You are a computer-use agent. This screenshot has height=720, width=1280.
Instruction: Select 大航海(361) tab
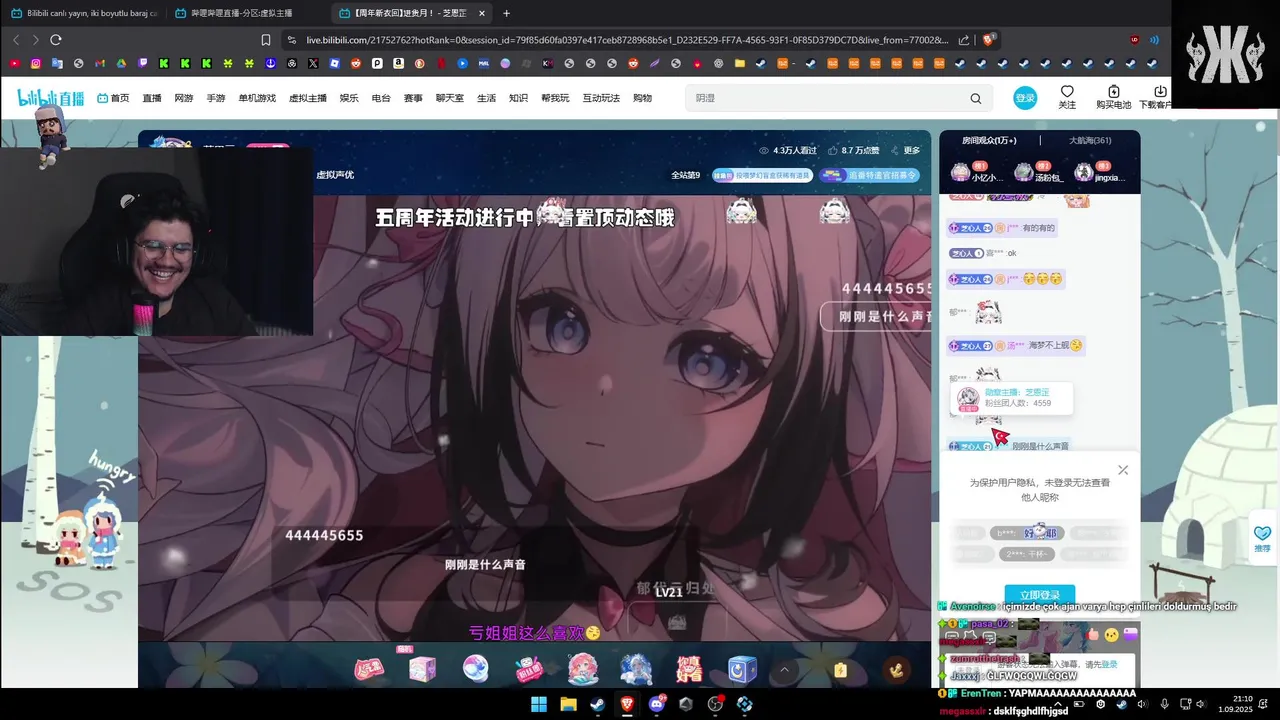point(1090,141)
